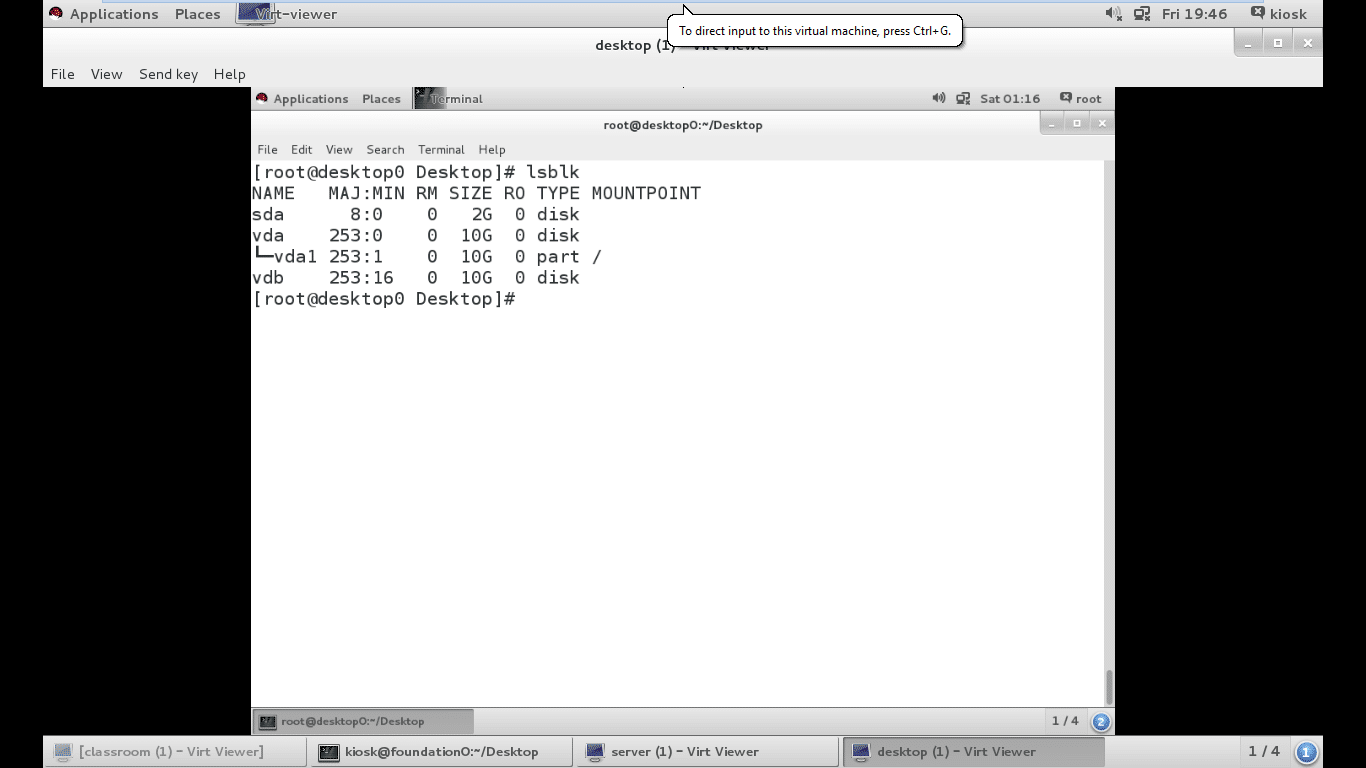Click the vda1 partition name
Screen dimensions: 1366x768
295,256
